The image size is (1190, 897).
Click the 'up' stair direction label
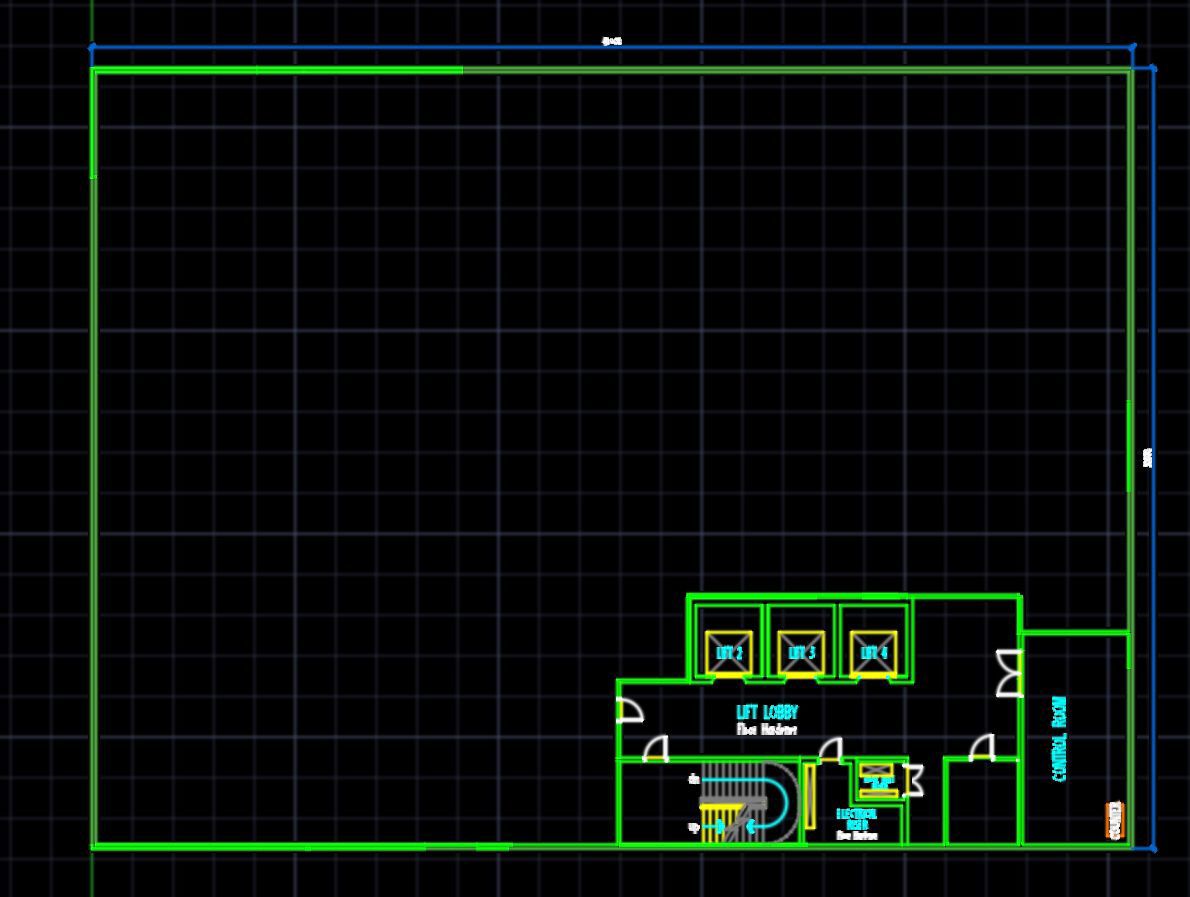[x=693, y=827]
